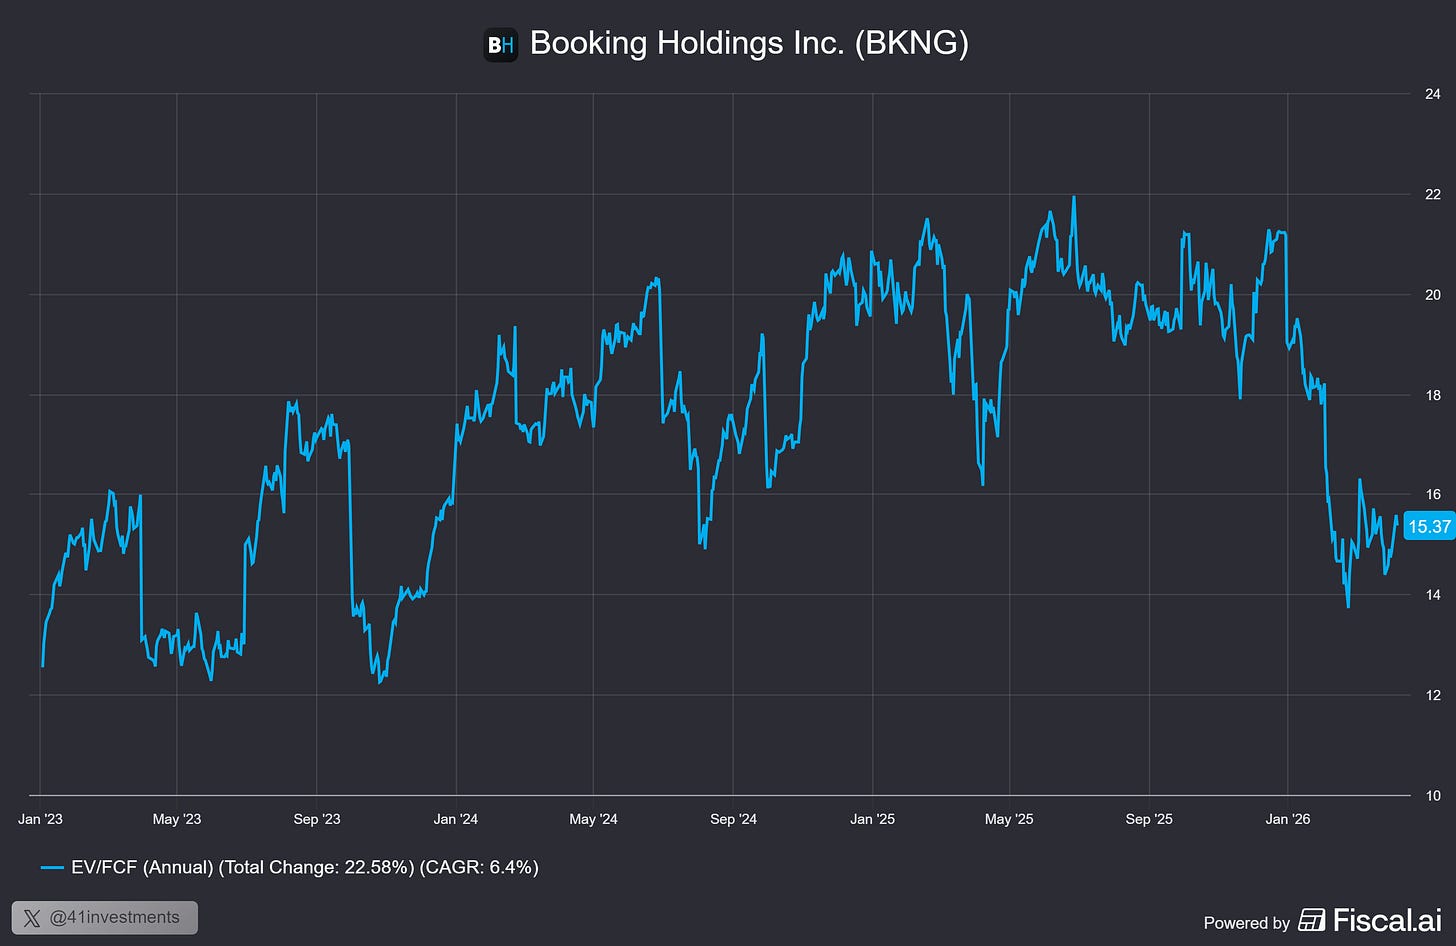Click the Fiscal.ai logo icon
1456x946 pixels.
[x=1312, y=920]
